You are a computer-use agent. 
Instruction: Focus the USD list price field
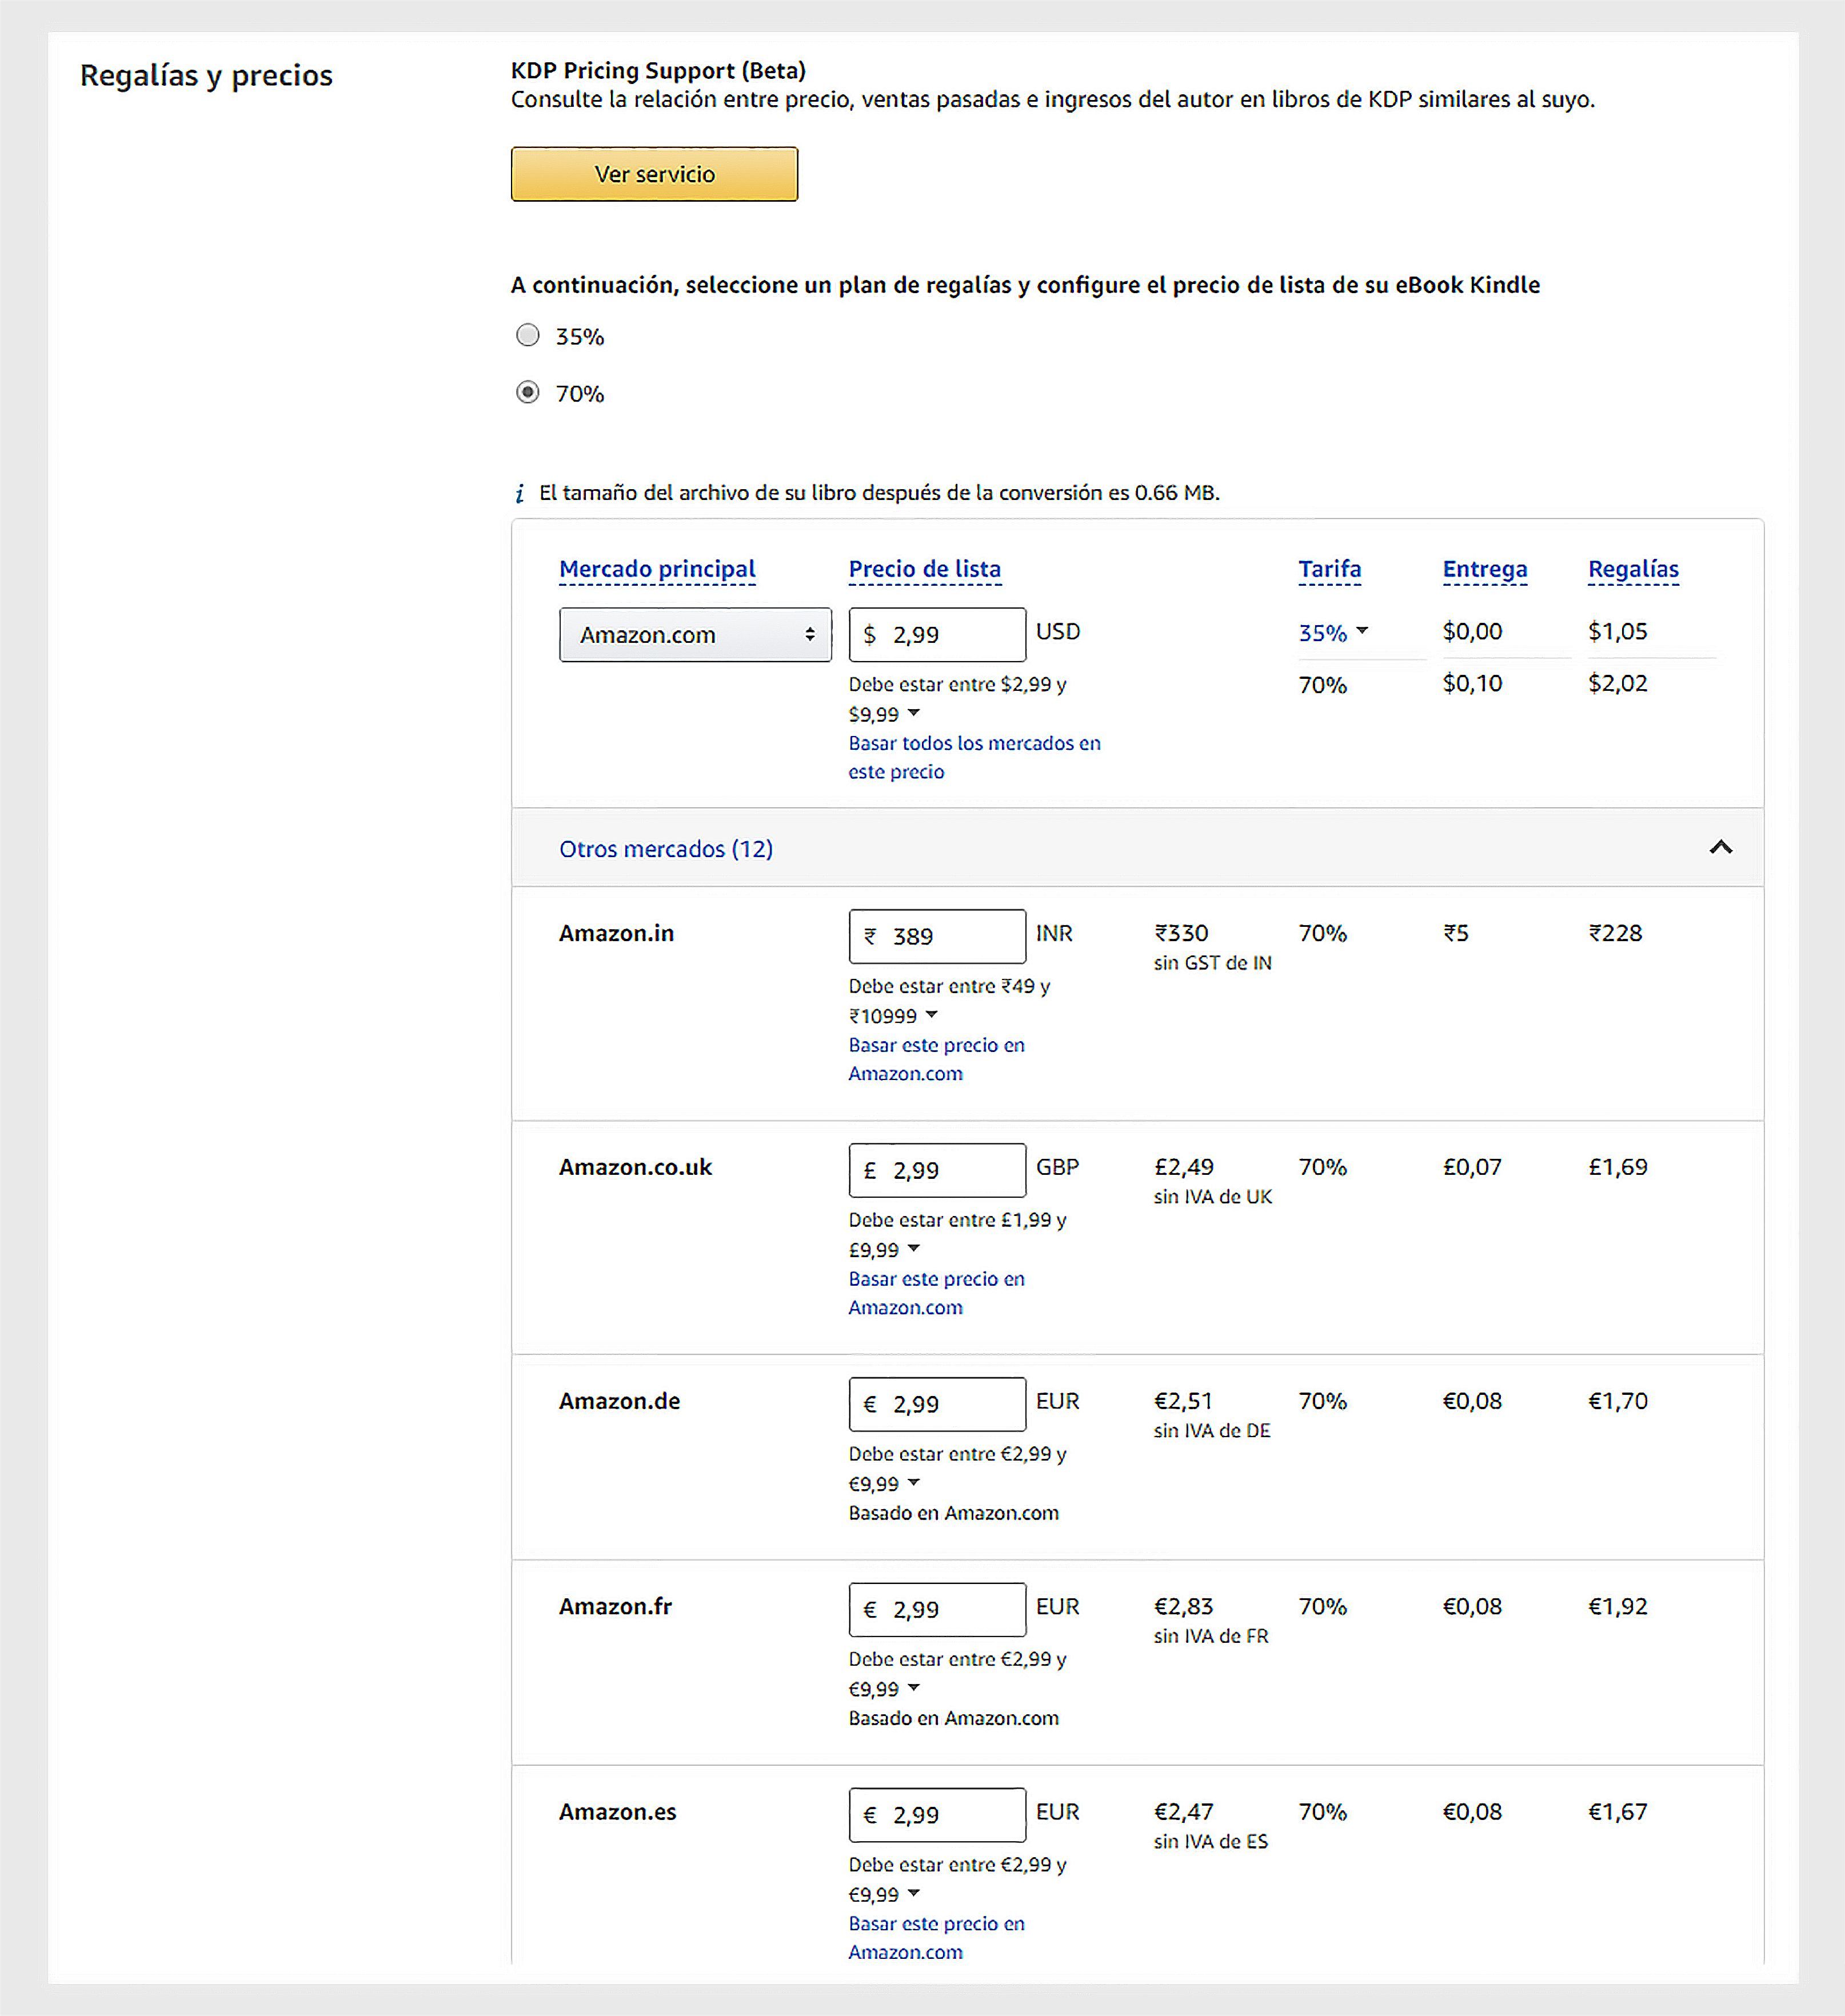click(937, 634)
